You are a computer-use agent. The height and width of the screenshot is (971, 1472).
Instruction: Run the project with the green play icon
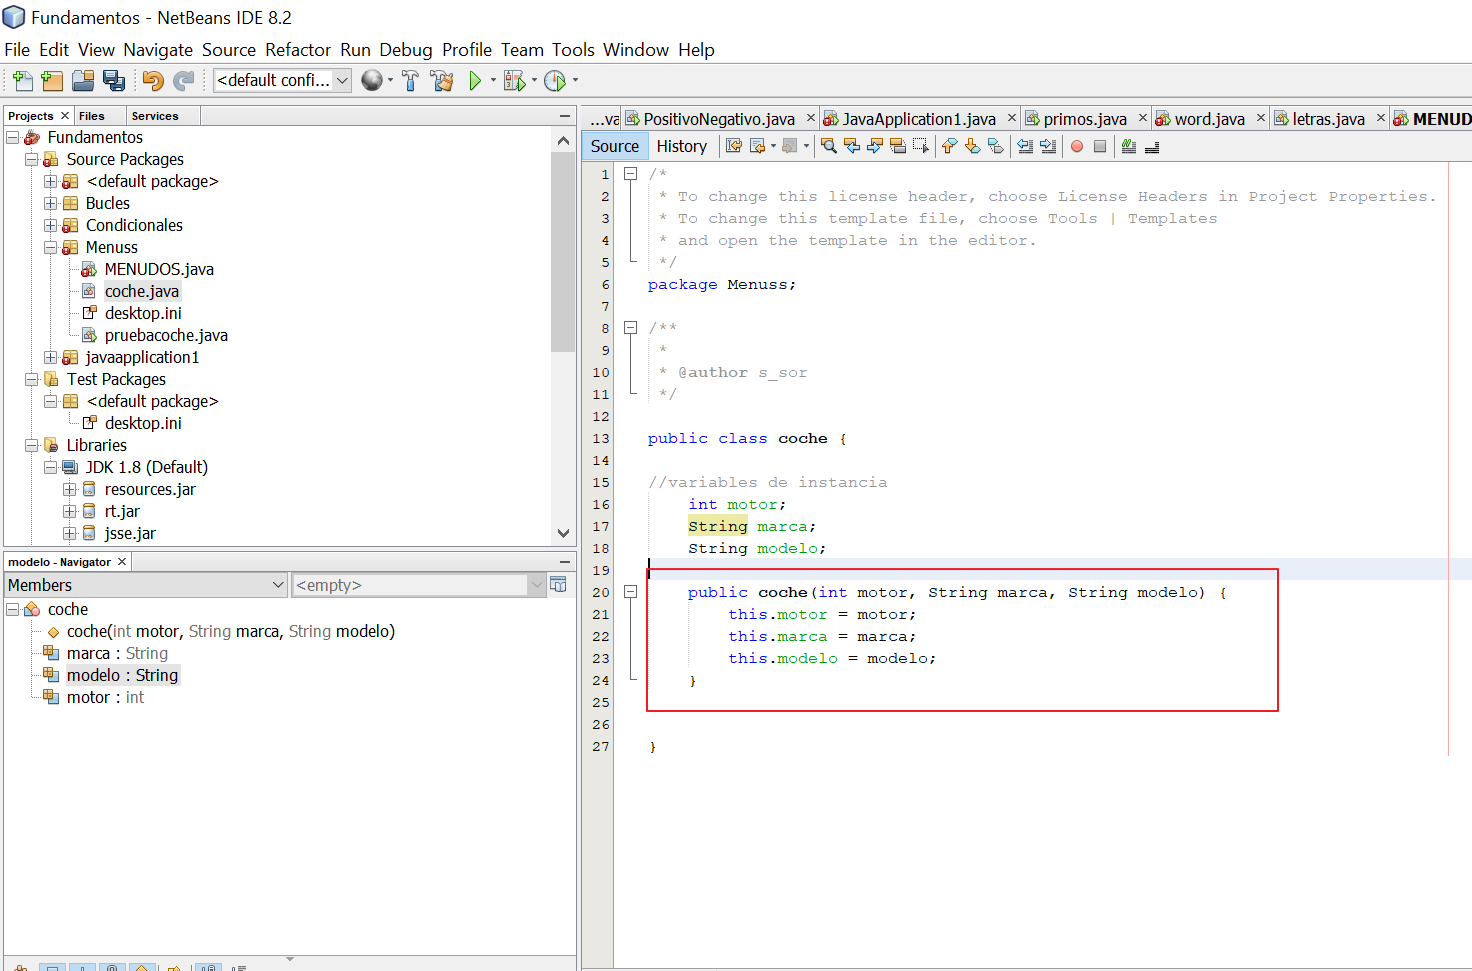pyautogui.click(x=475, y=81)
